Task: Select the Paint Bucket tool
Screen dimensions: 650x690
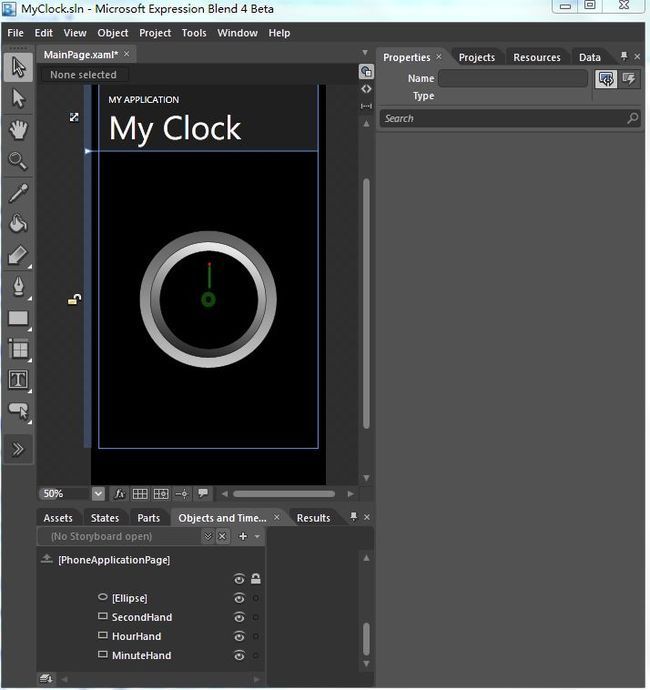Action: point(18,224)
